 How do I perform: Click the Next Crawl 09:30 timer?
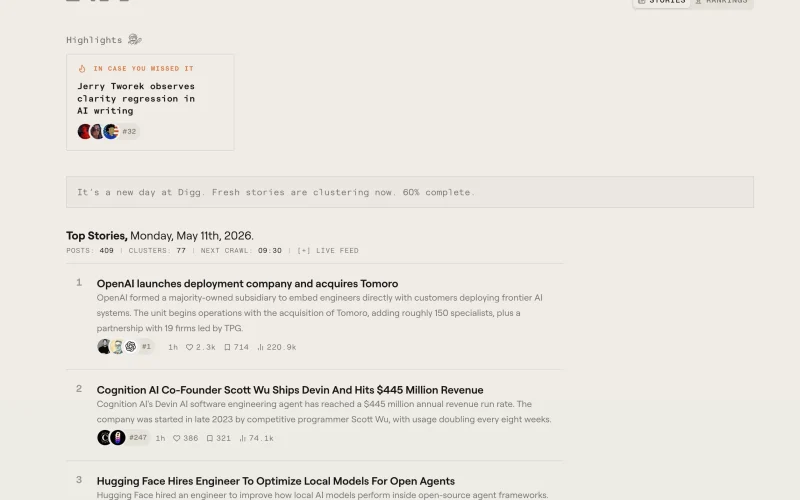241,251
